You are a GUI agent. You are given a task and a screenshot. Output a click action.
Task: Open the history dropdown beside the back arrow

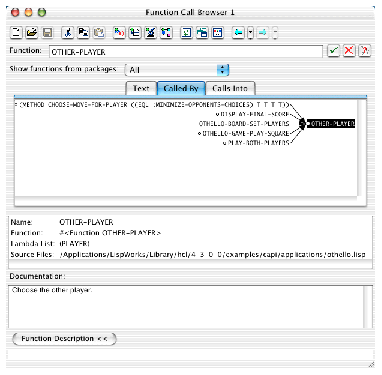click(x=250, y=33)
